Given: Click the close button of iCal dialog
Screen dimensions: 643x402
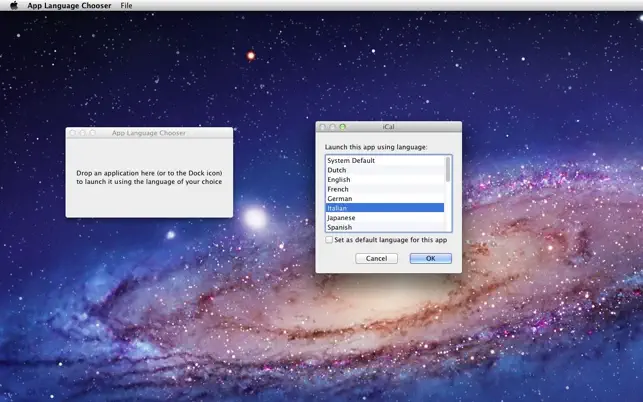Looking at the screenshot, I should (322, 127).
